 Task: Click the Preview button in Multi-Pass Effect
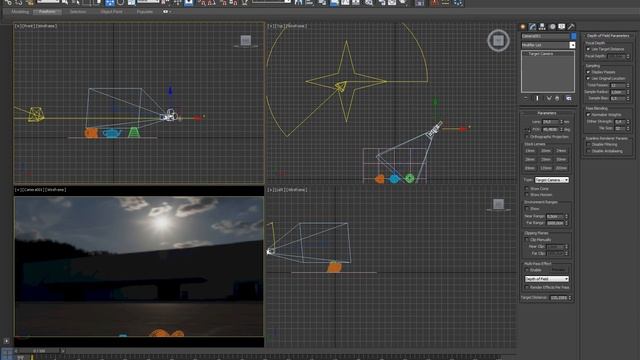point(558,270)
